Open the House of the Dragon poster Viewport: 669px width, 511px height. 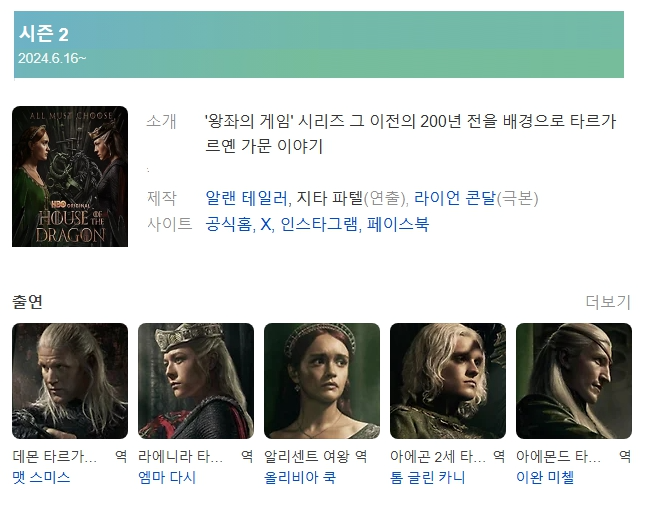pos(70,176)
